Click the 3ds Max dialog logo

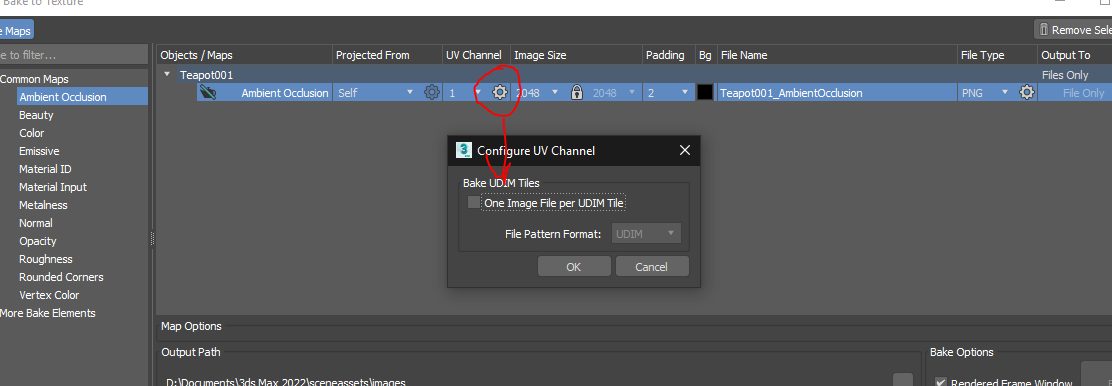(x=464, y=150)
